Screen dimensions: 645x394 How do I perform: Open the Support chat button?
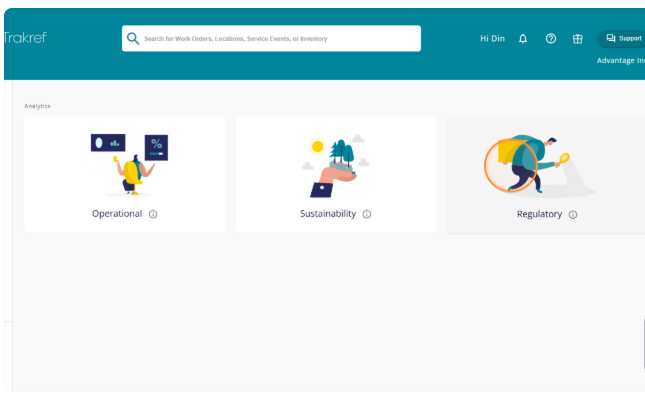(x=622, y=39)
